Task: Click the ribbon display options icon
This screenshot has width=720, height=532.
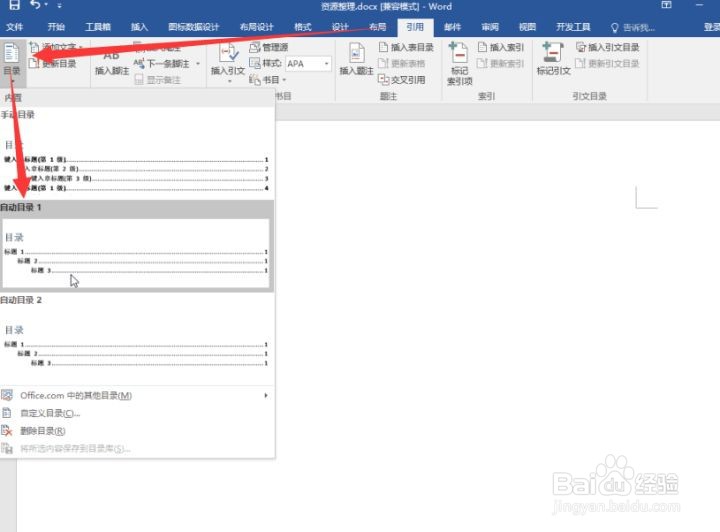Action: pyautogui.click(x=666, y=5)
